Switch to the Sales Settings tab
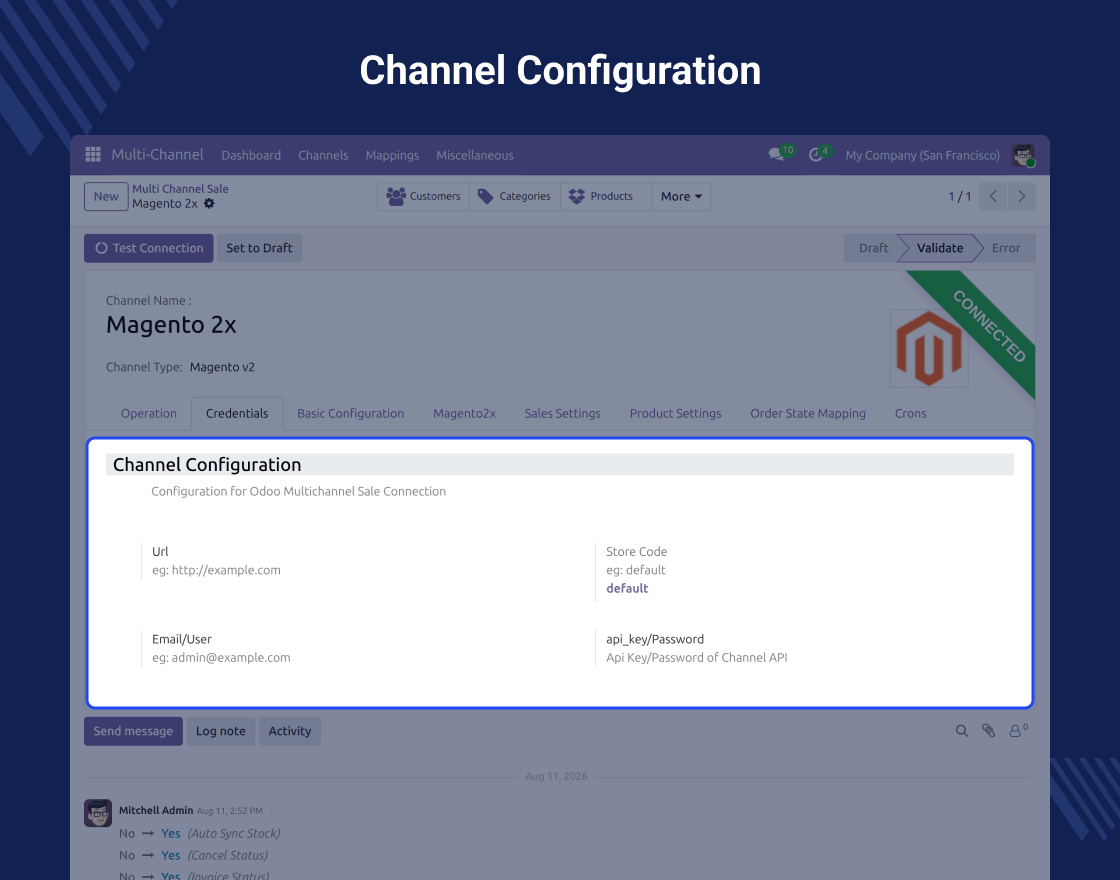The image size is (1120, 880). point(562,414)
